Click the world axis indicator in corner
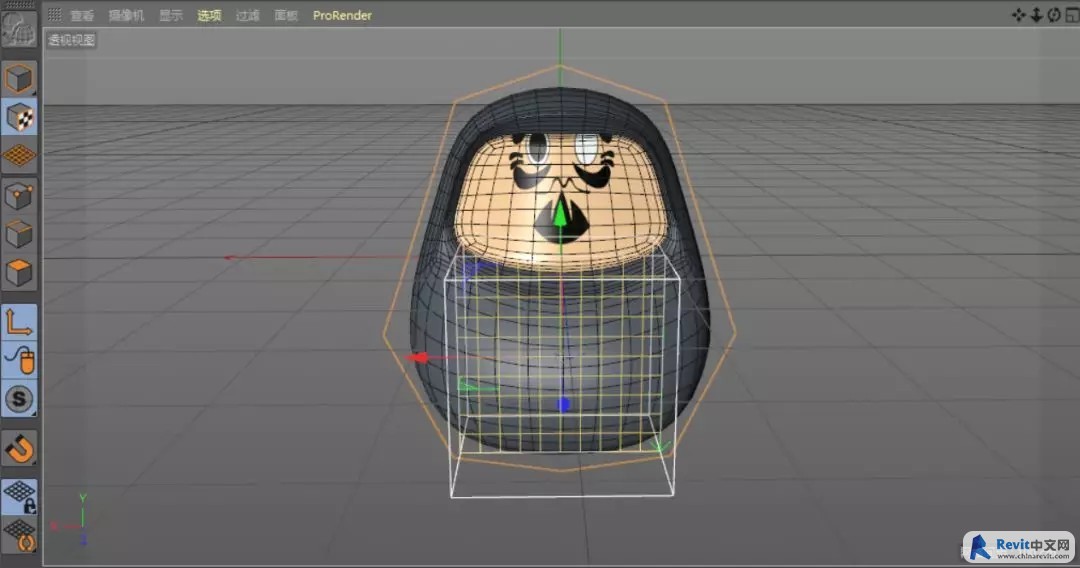Screen dimensions: 1080x568 [x=70, y=520]
